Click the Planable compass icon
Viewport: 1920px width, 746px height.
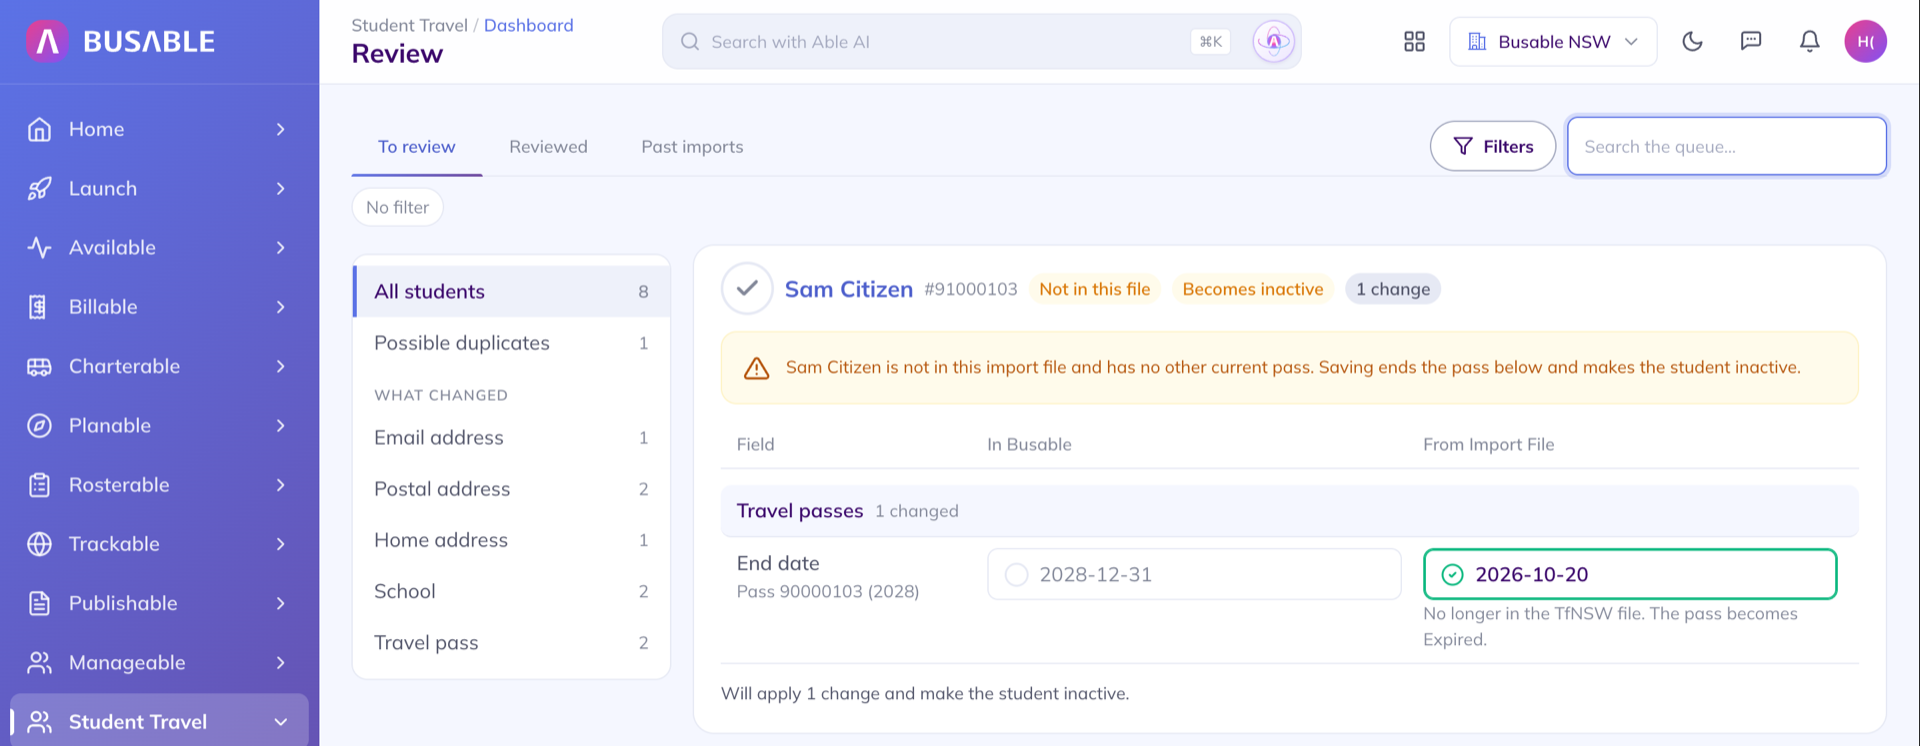click(39, 425)
